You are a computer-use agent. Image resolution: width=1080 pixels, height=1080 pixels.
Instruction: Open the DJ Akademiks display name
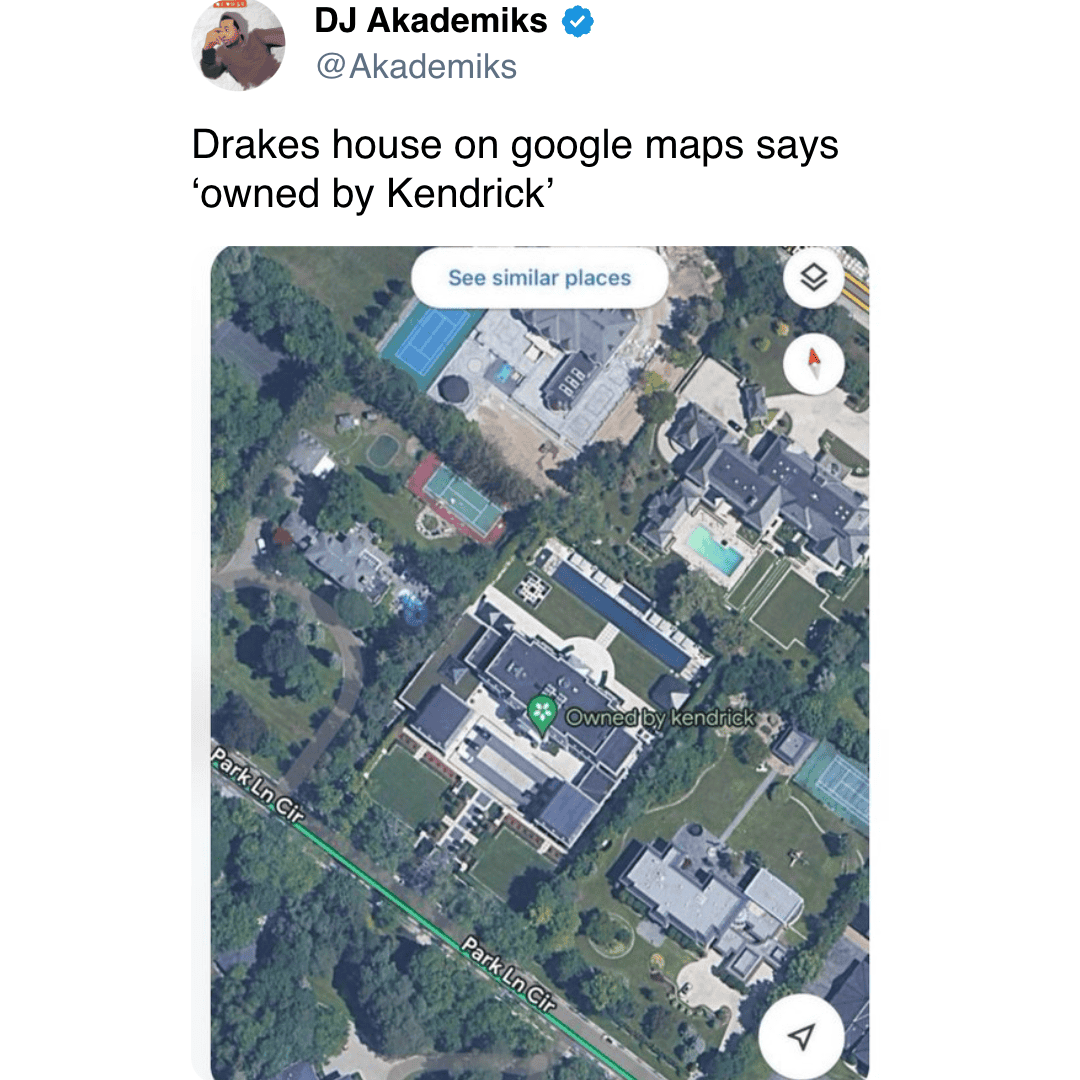pyautogui.click(x=430, y=21)
